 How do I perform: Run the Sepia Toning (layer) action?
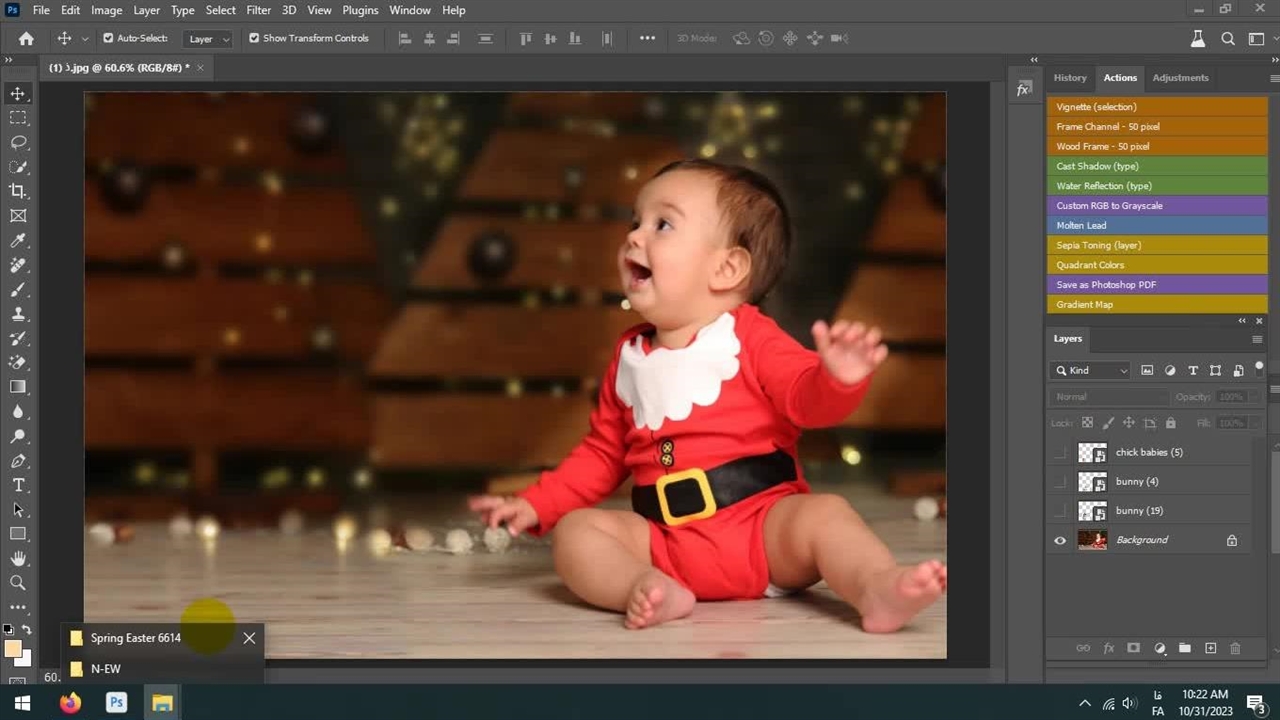tap(1157, 245)
